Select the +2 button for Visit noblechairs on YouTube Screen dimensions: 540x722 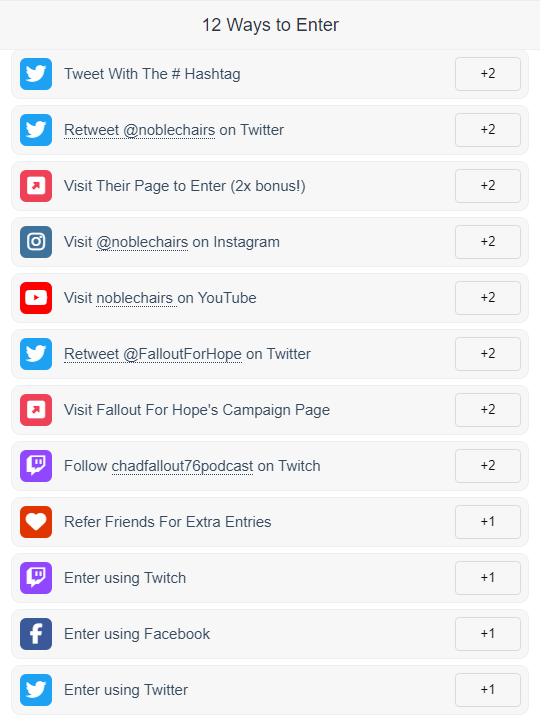tap(488, 298)
